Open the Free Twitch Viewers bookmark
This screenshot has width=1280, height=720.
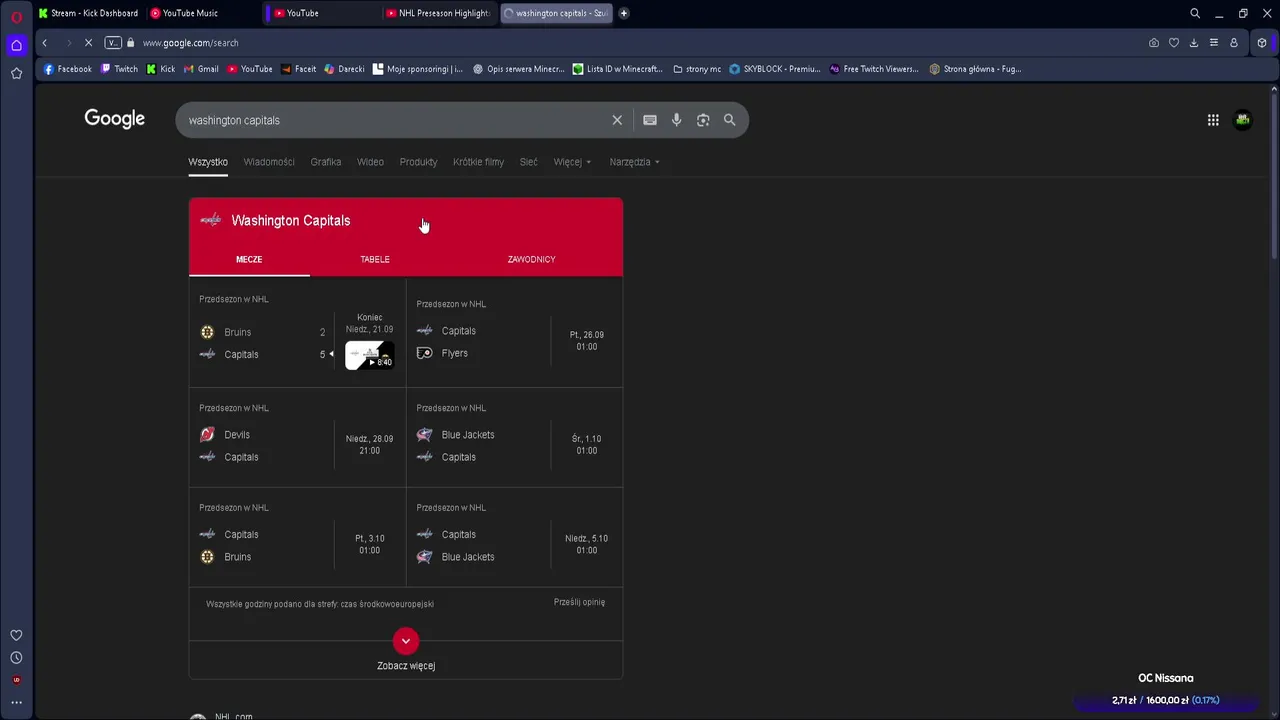pos(874,69)
